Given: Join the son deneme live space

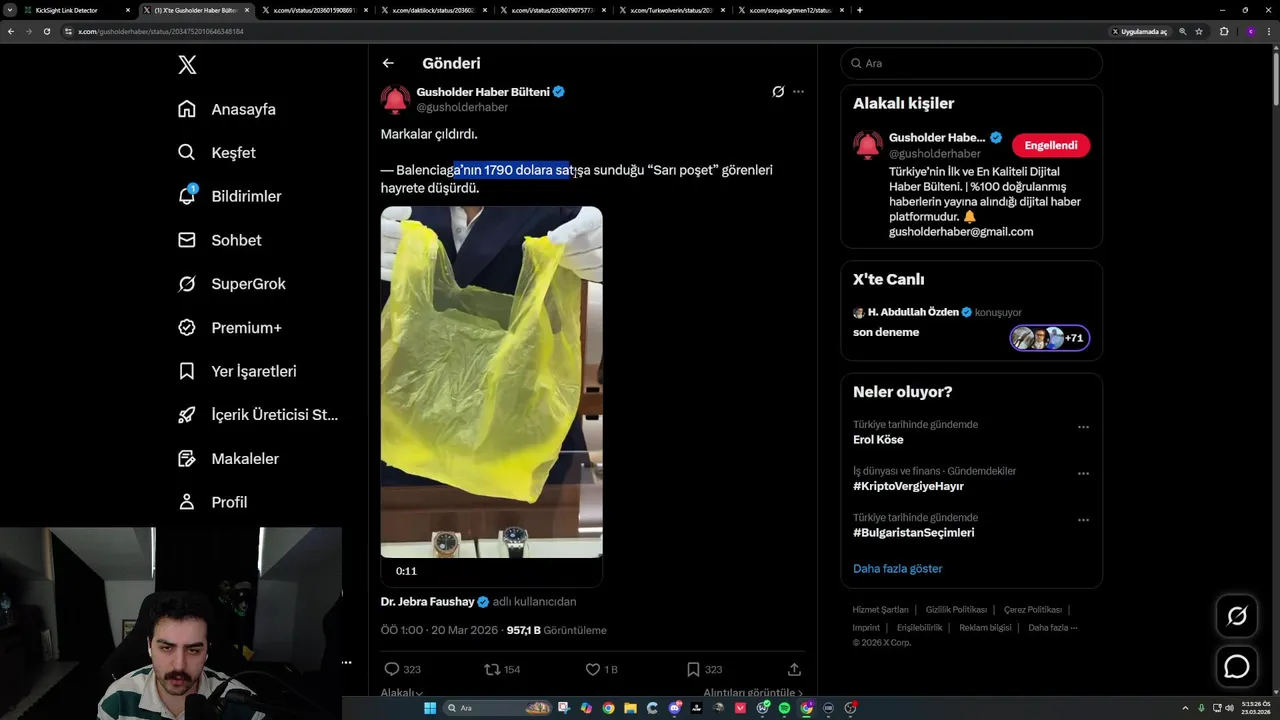Looking at the screenshot, I should coord(886,332).
